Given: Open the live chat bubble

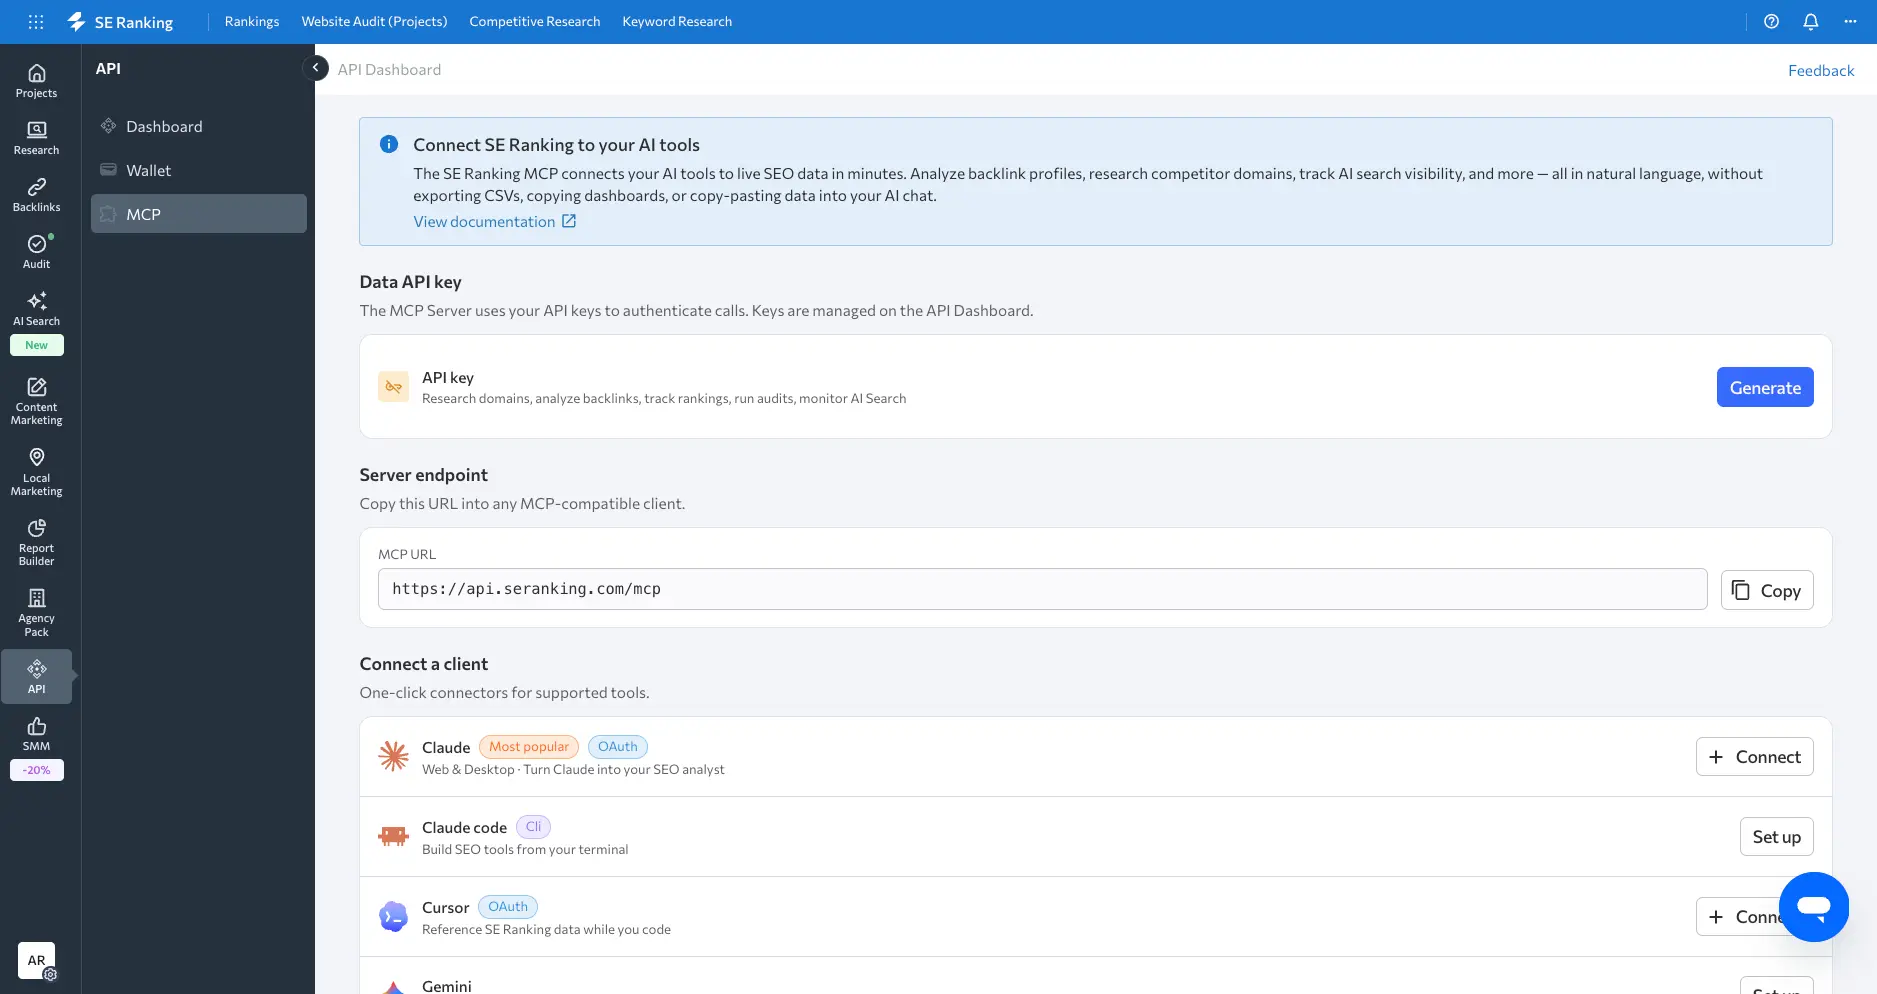Looking at the screenshot, I should (1813, 907).
